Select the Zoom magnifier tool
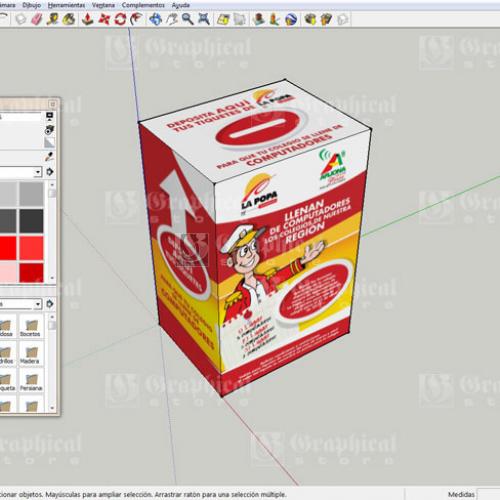500x500 pixels. point(188,19)
